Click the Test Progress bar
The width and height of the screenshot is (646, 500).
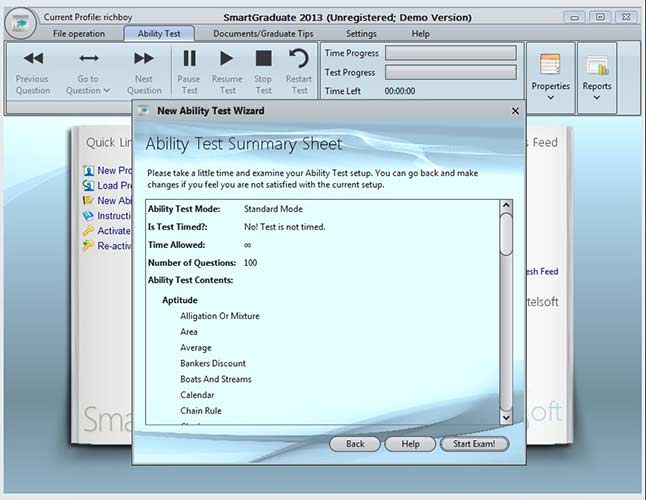451,72
